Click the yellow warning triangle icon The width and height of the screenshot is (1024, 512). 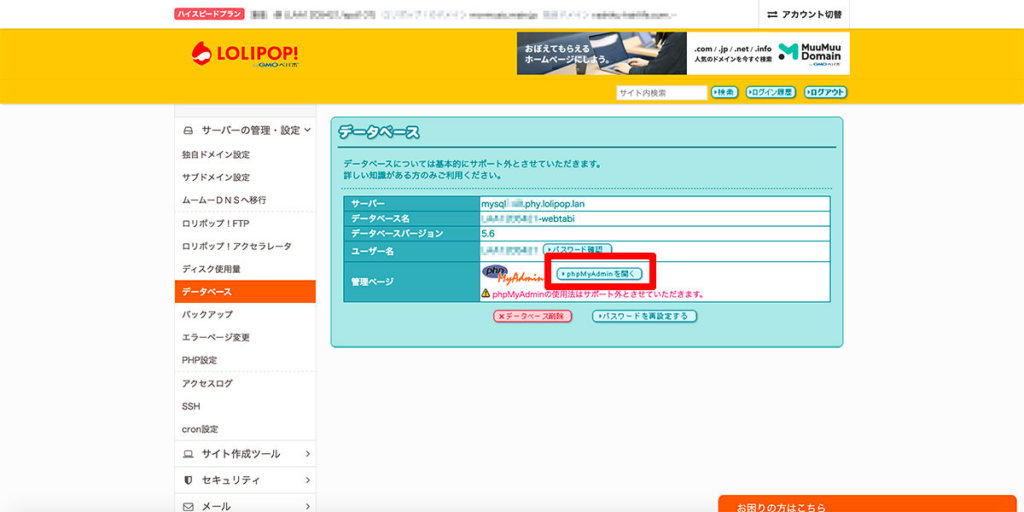click(x=485, y=294)
